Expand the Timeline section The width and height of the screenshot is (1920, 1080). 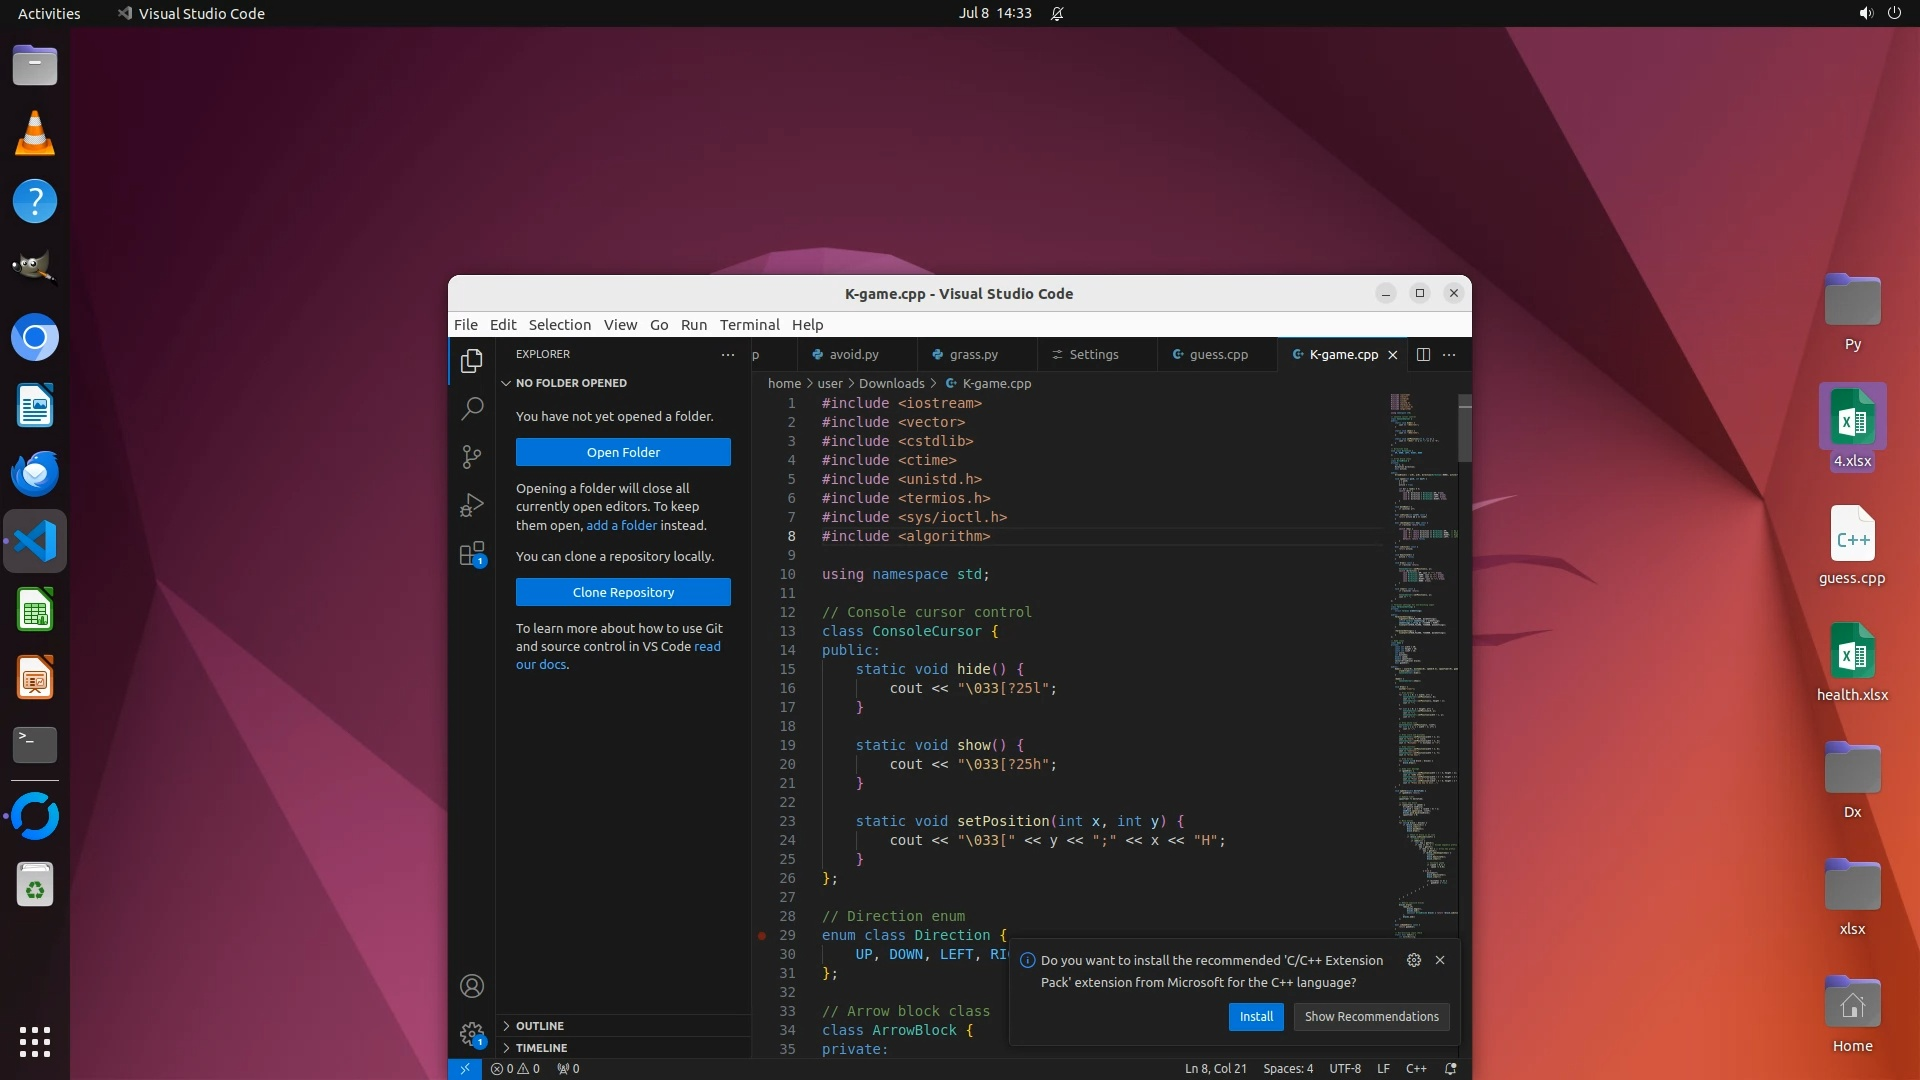(541, 1048)
